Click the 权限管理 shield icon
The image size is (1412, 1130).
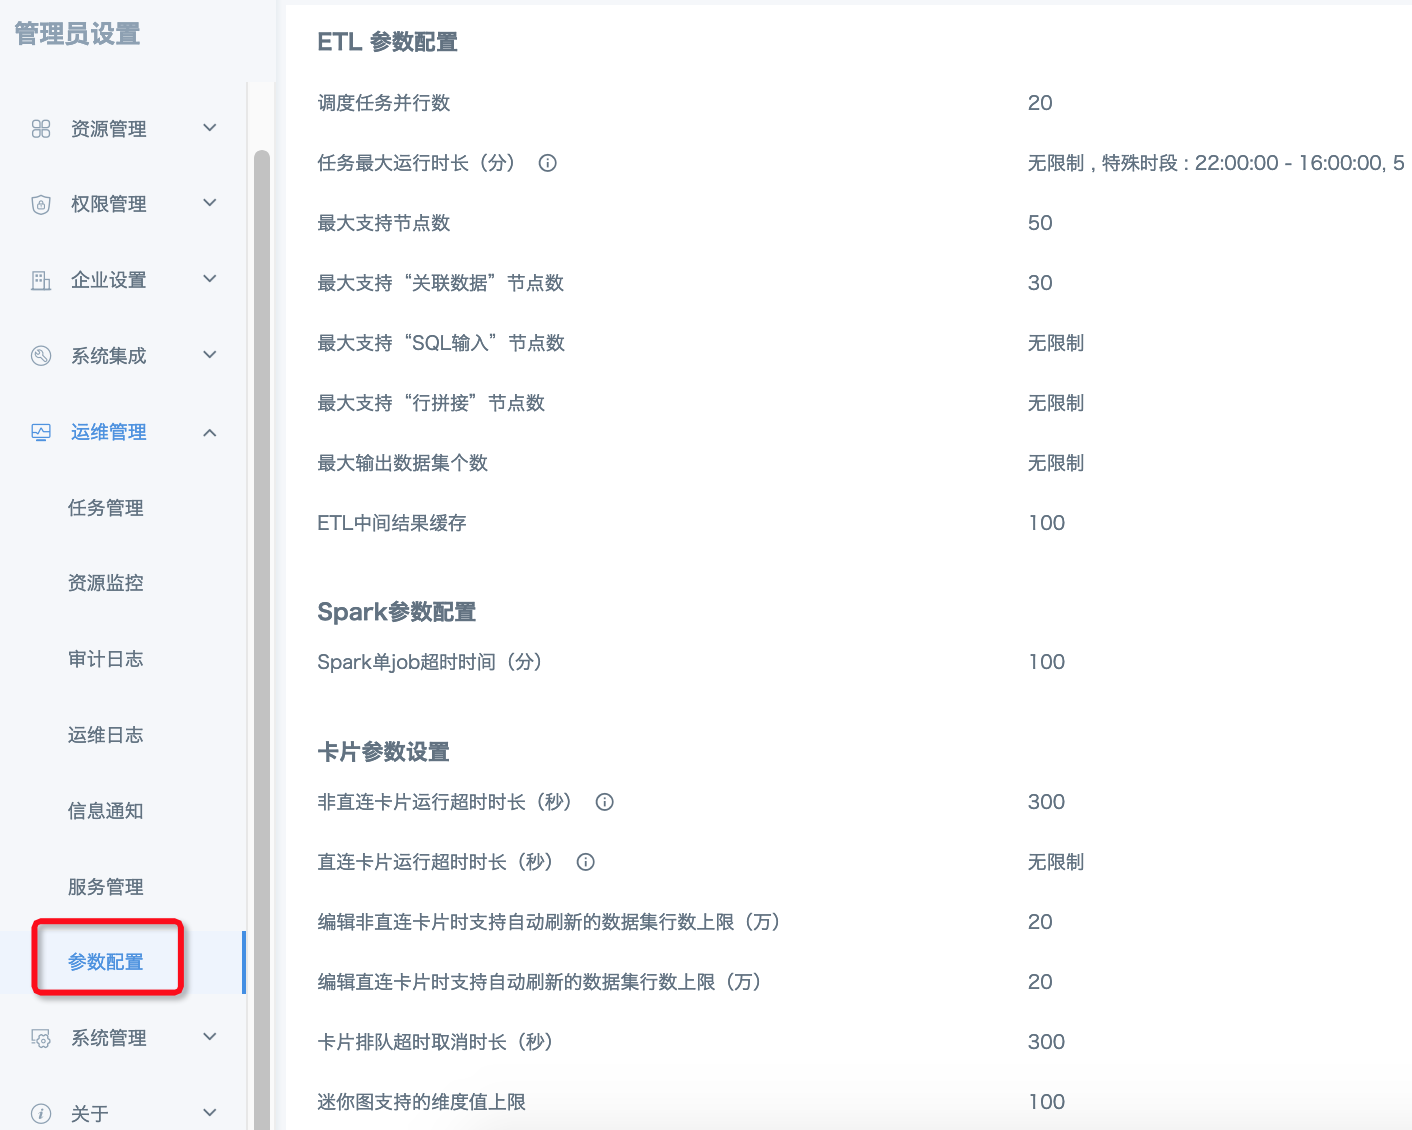click(41, 204)
